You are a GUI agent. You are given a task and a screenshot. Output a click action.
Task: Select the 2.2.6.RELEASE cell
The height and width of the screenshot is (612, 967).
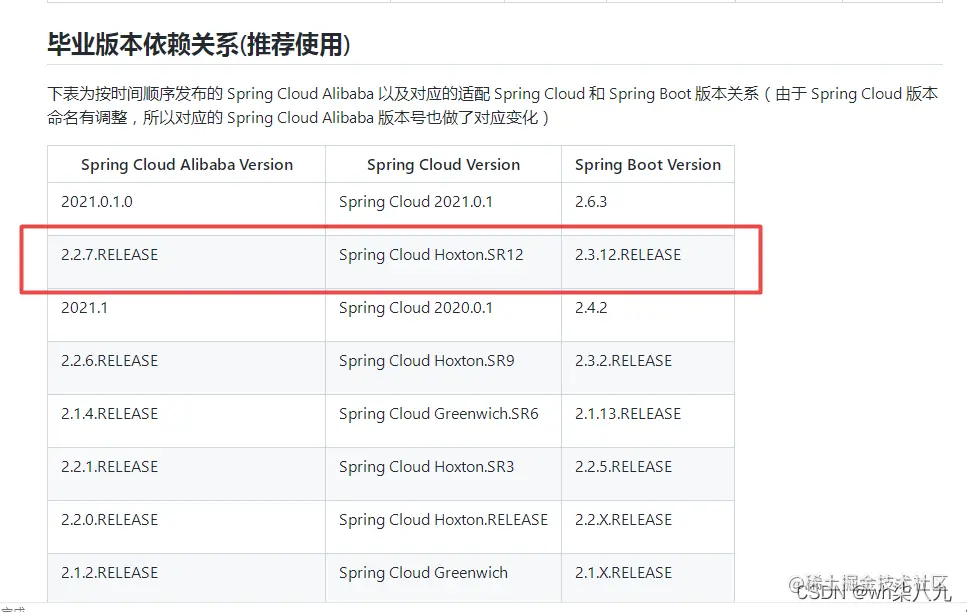(187, 368)
